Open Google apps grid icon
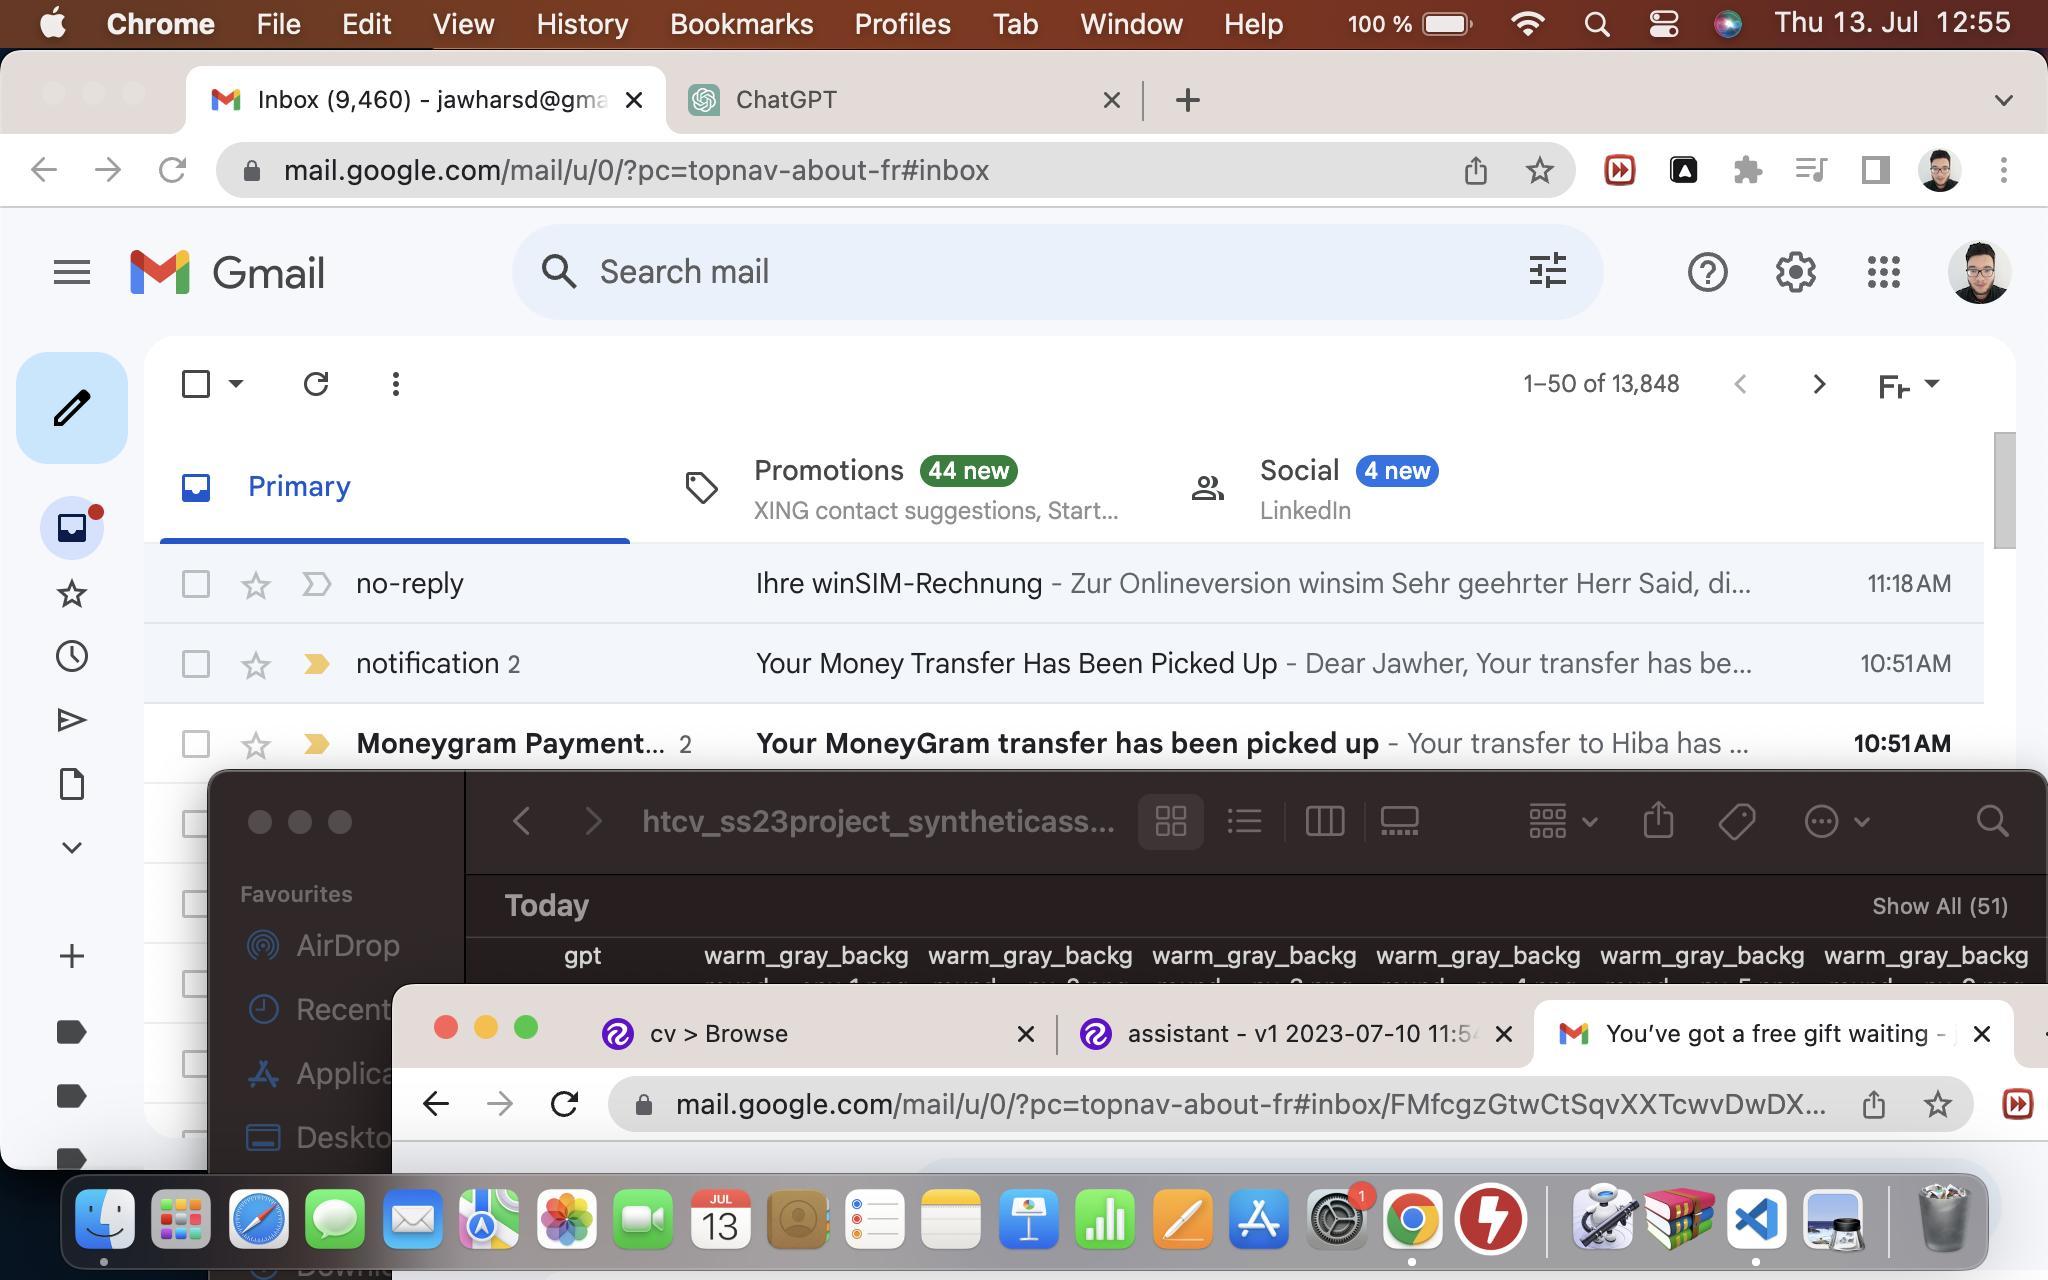The height and width of the screenshot is (1280, 2048). (x=1883, y=272)
